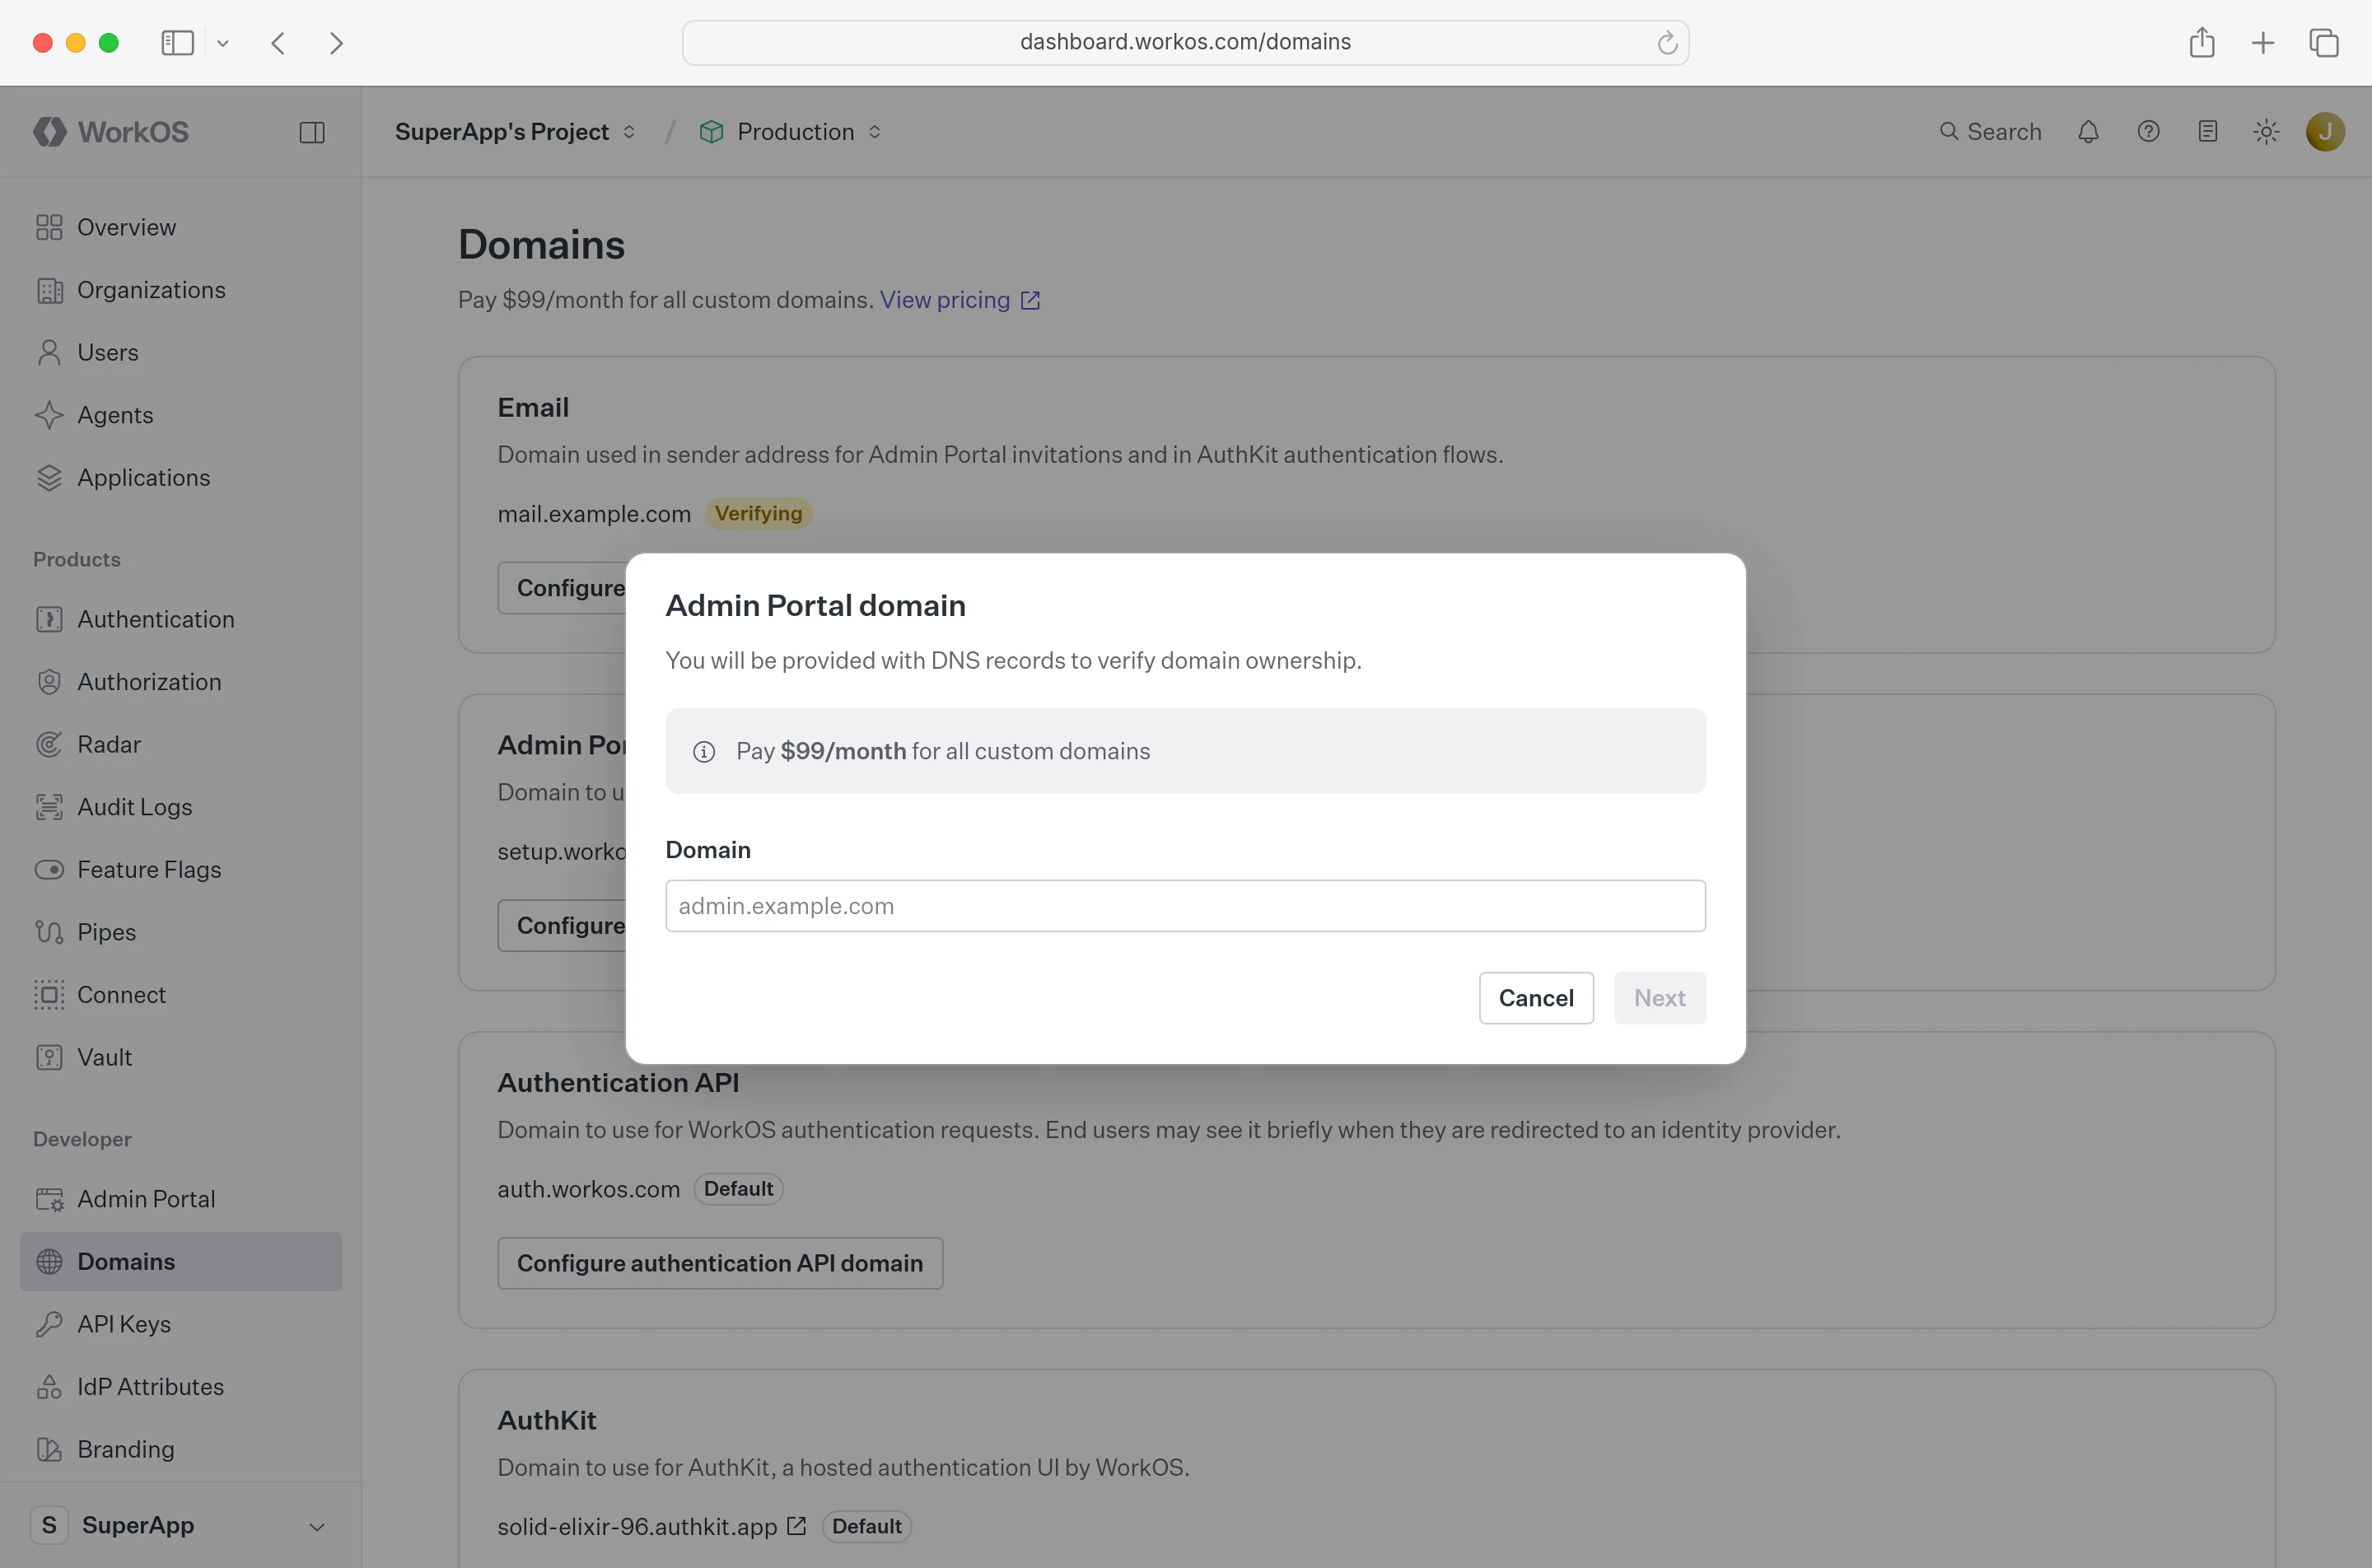Toggle the light/dark theme sun icon
Viewport: 2372px width, 1568px height.
(x=2267, y=132)
